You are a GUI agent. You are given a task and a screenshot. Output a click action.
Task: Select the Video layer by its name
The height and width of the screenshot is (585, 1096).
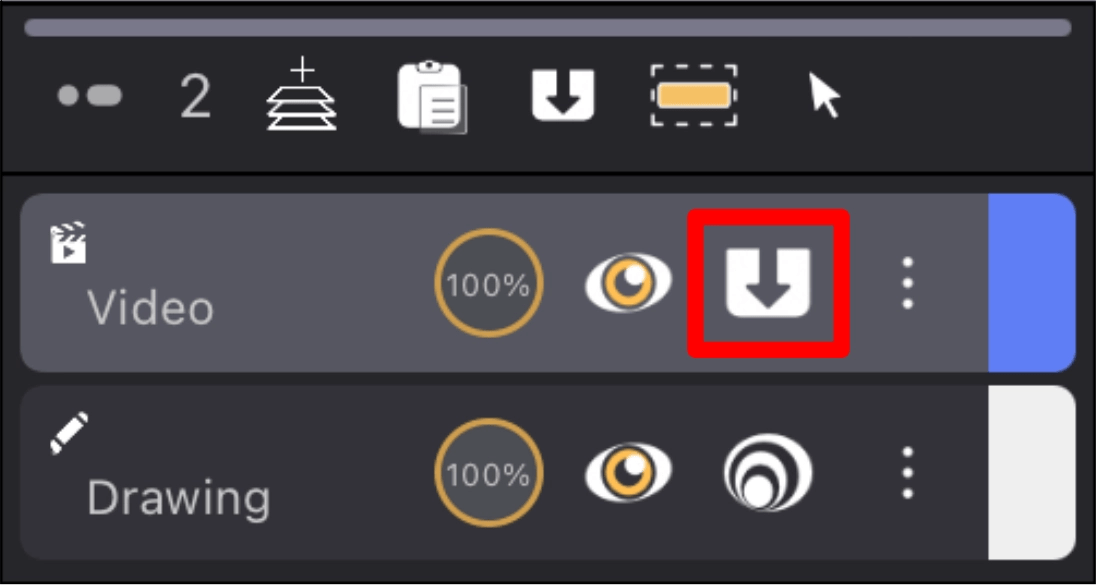click(150, 308)
